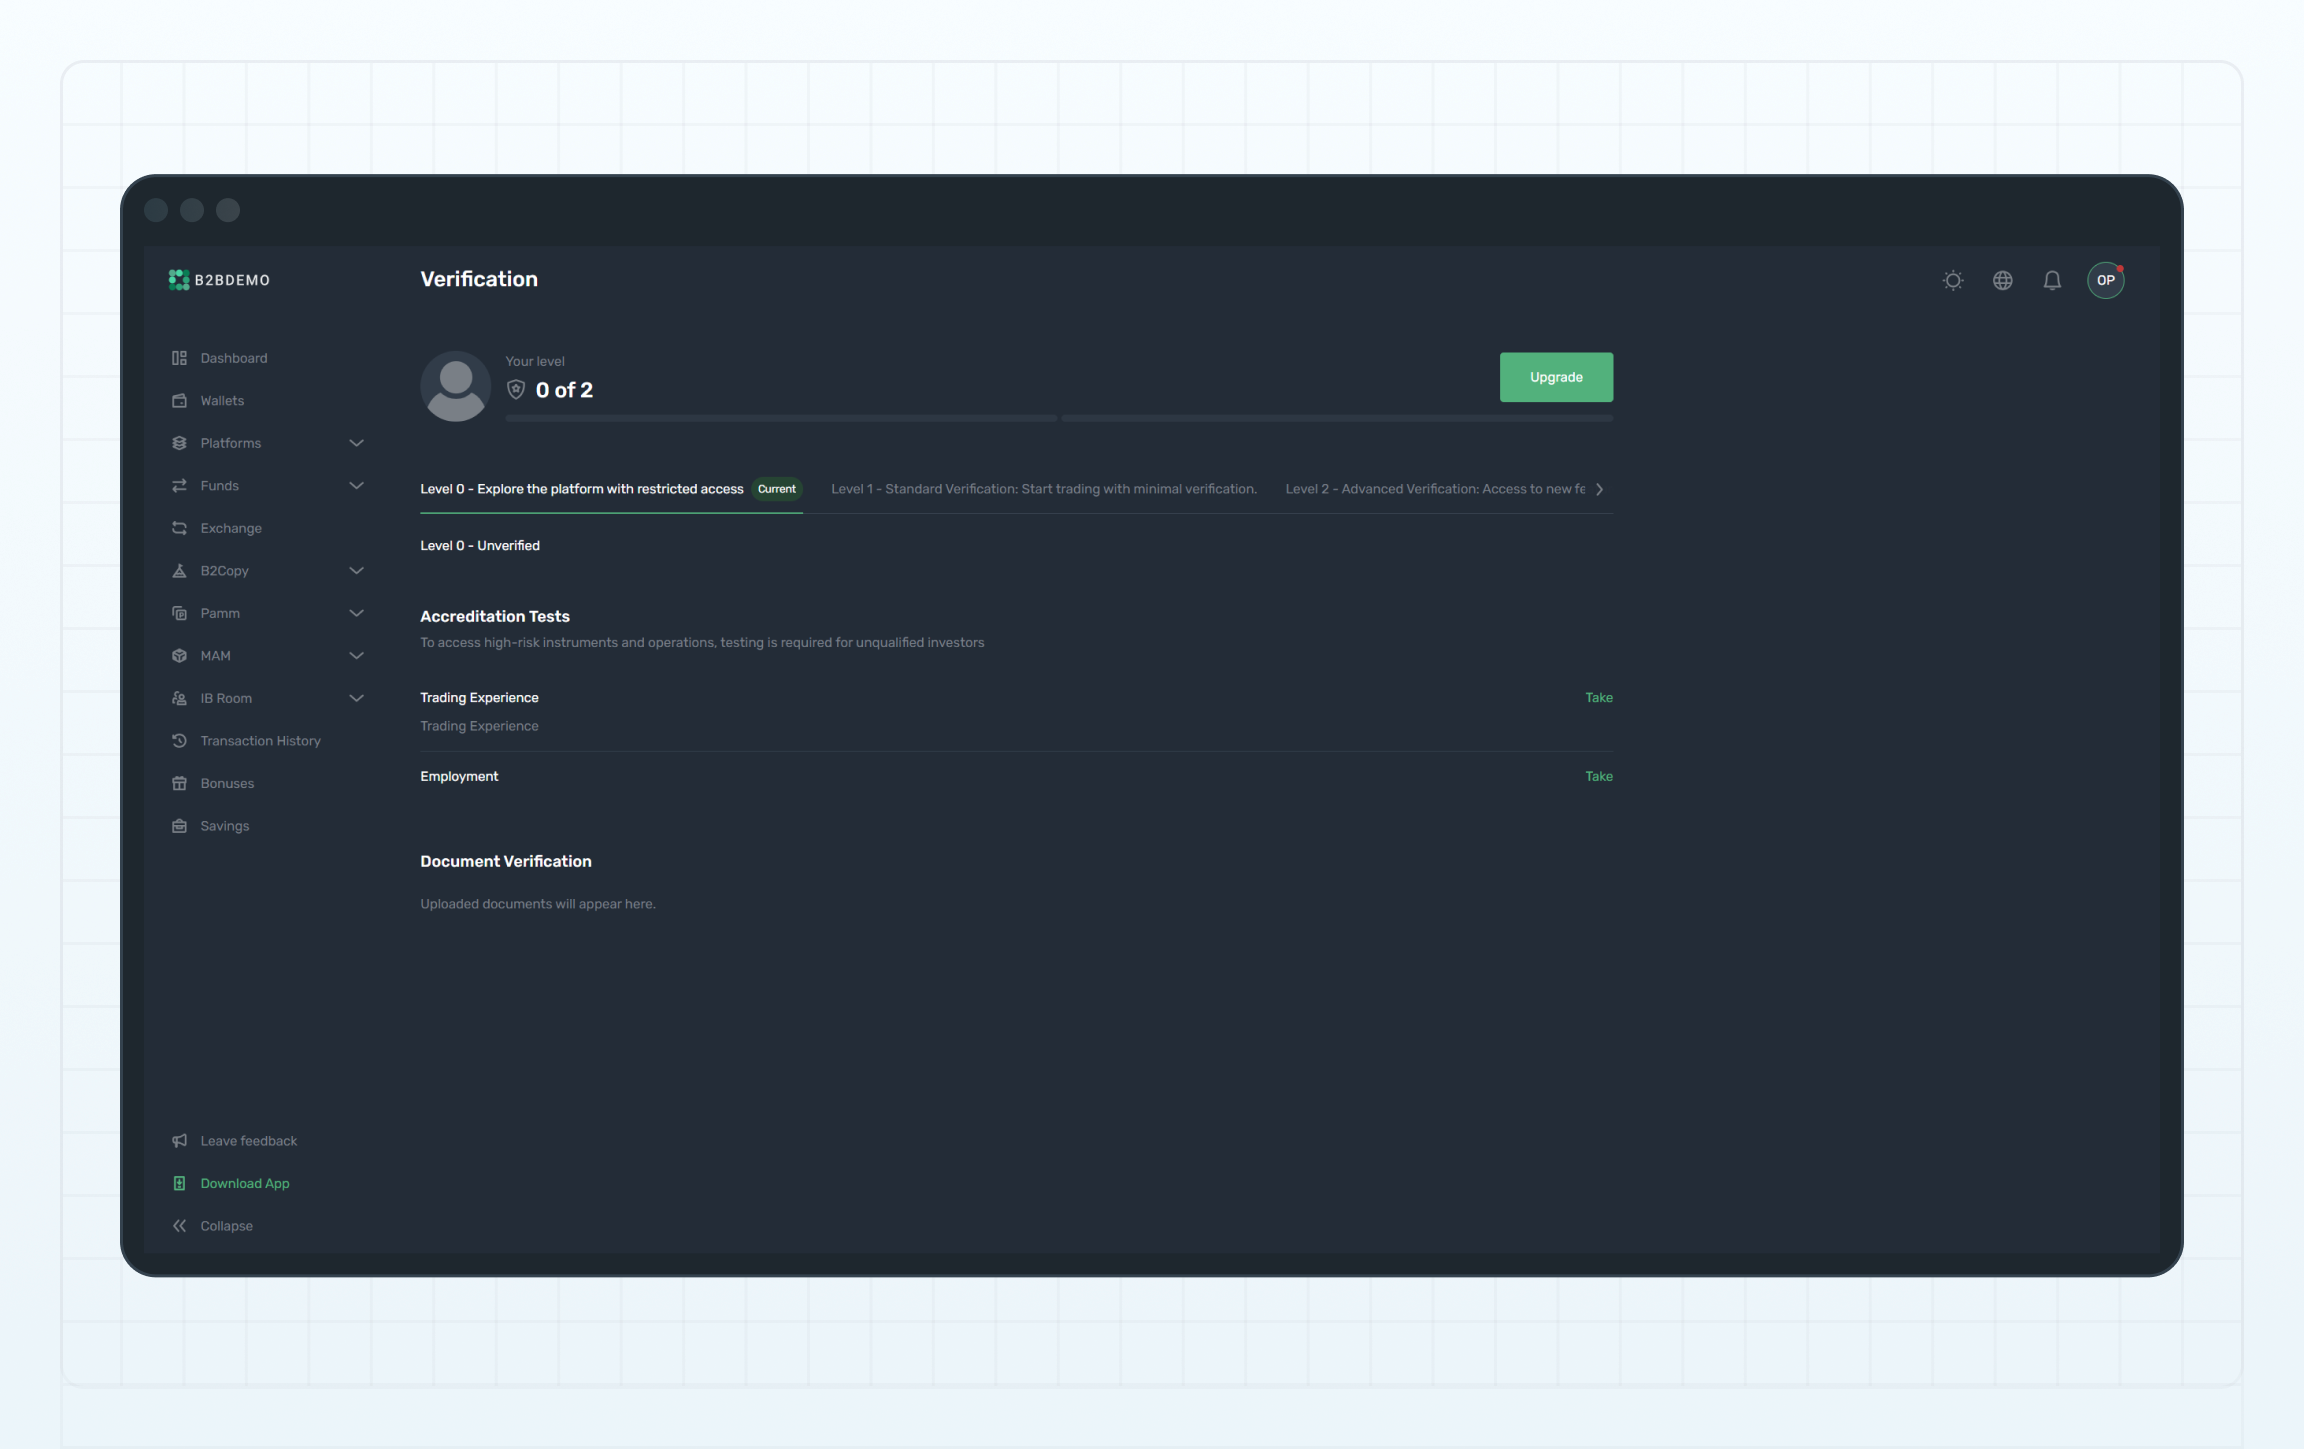Open the notifications bell

(2052, 280)
